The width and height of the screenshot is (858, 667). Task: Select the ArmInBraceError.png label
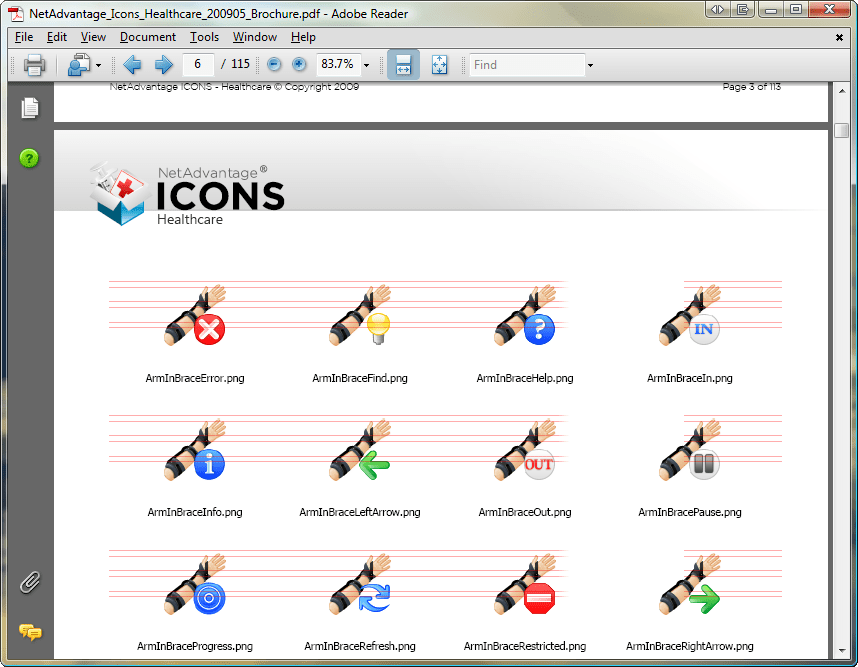[195, 378]
